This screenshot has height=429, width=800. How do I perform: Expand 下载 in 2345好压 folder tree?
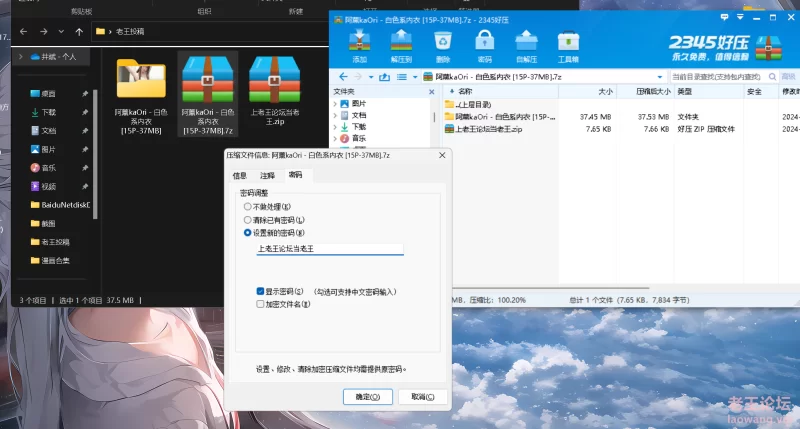[335, 127]
